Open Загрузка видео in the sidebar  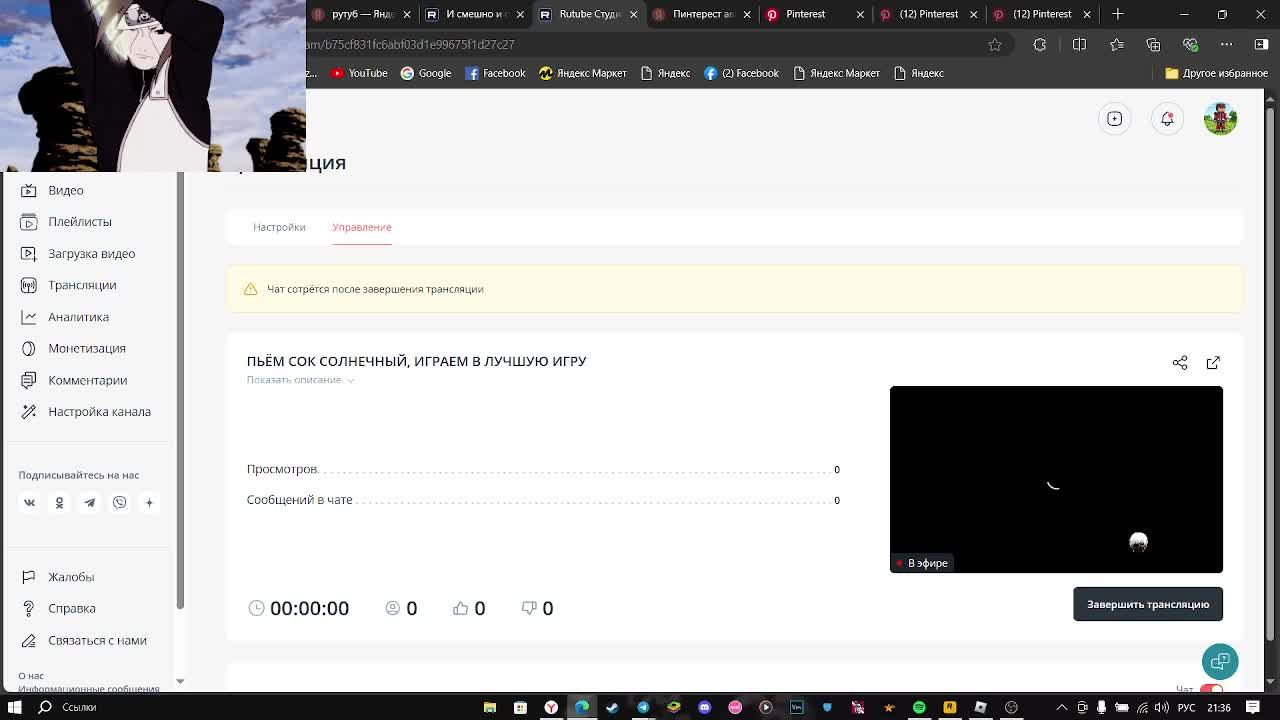coord(91,254)
